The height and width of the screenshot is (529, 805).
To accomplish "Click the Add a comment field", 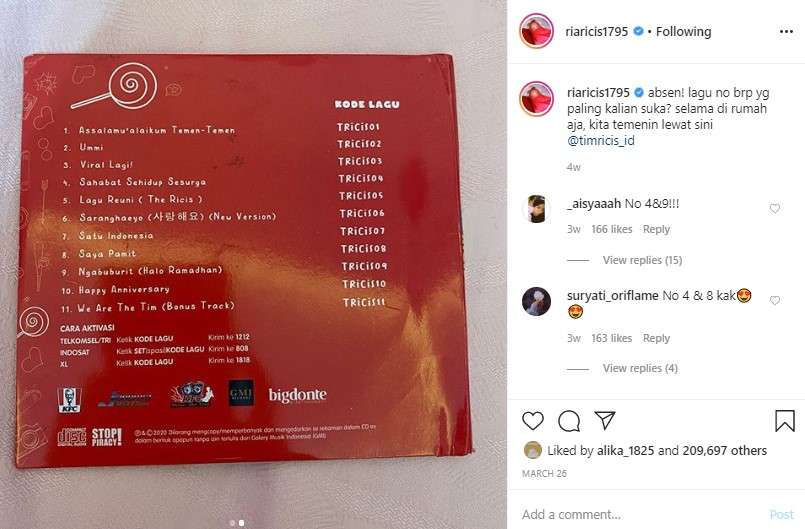I will tap(642, 514).
